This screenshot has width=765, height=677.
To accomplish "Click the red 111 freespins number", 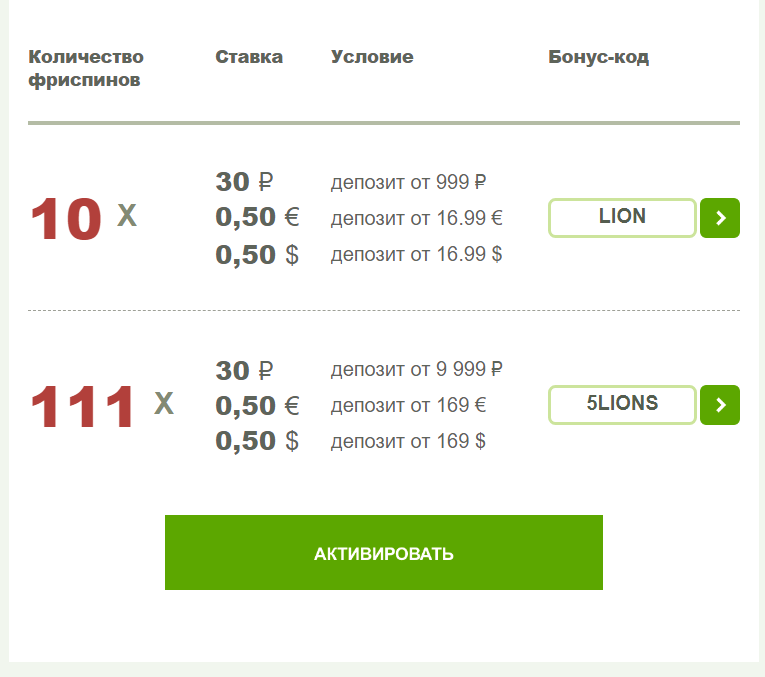I will pos(82,406).
